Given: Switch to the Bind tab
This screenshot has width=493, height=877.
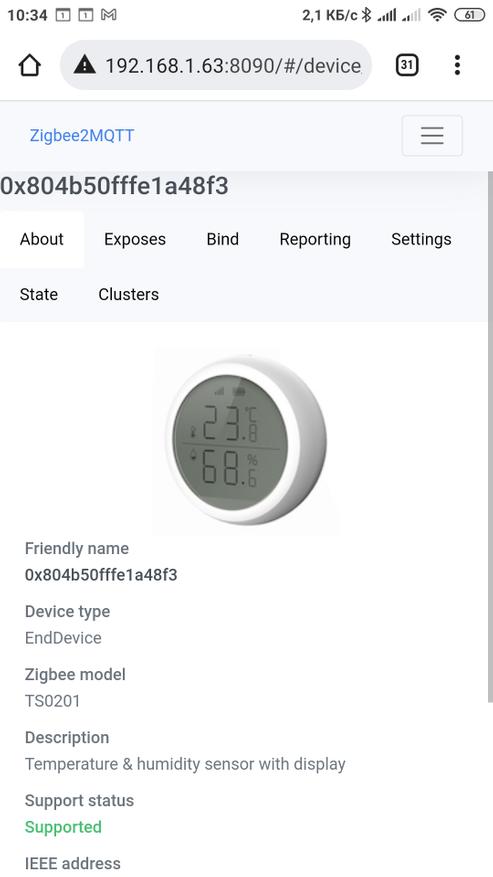Looking at the screenshot, I should click(x=223, y=239).
